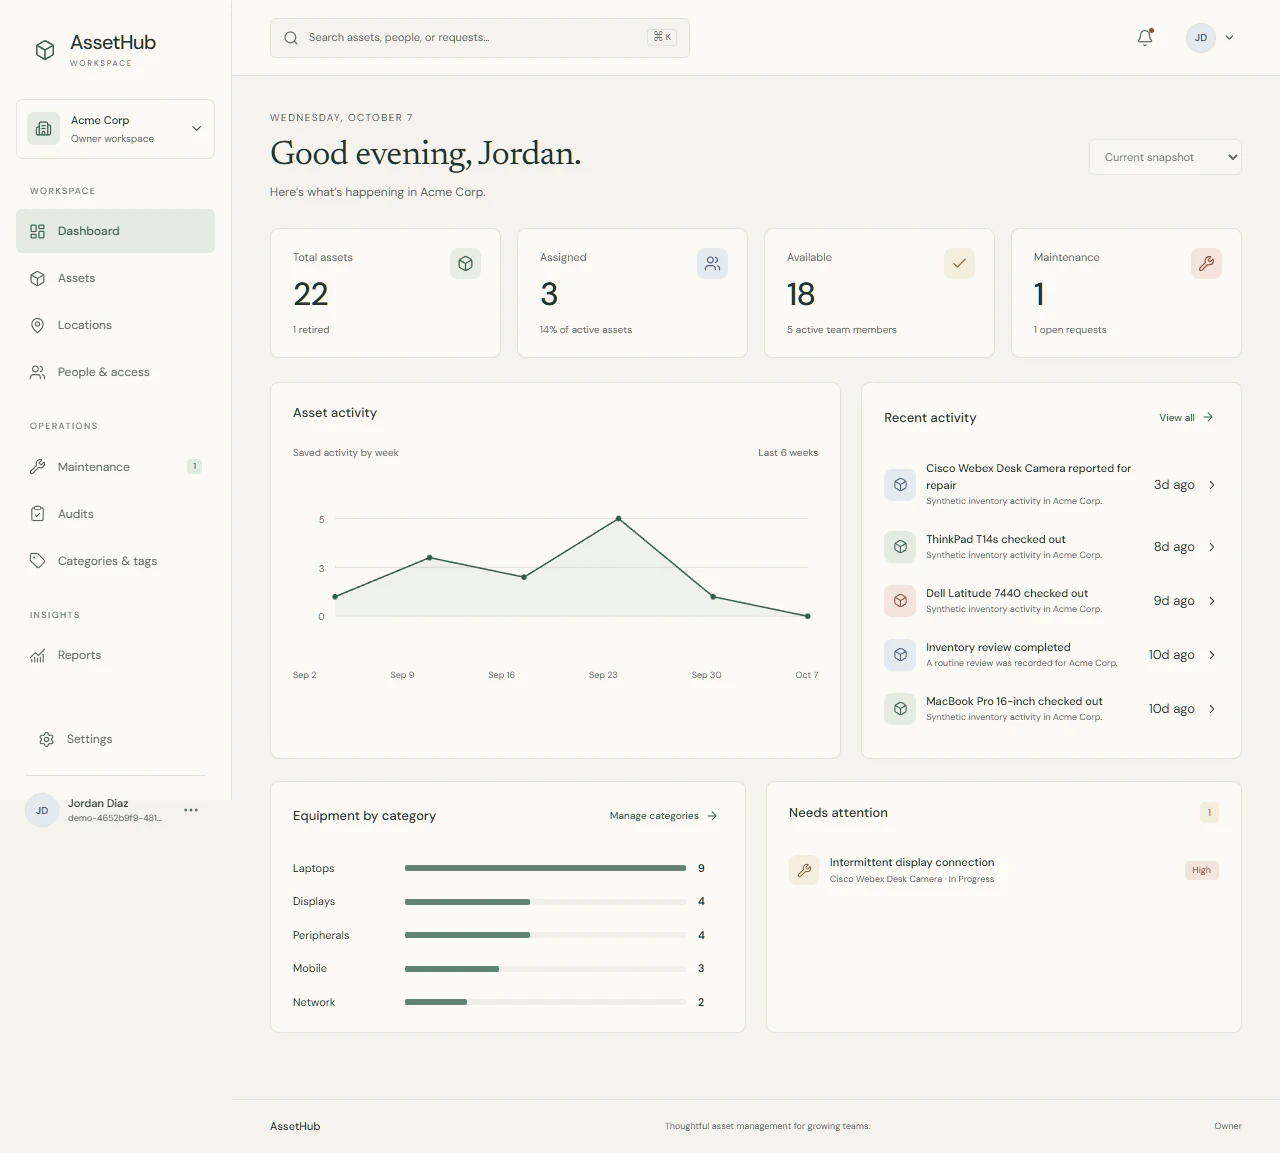Open Locations in sidebar
This screenshot has height=1153, width=1280.
pyautogui.click(x=115, y=325)
